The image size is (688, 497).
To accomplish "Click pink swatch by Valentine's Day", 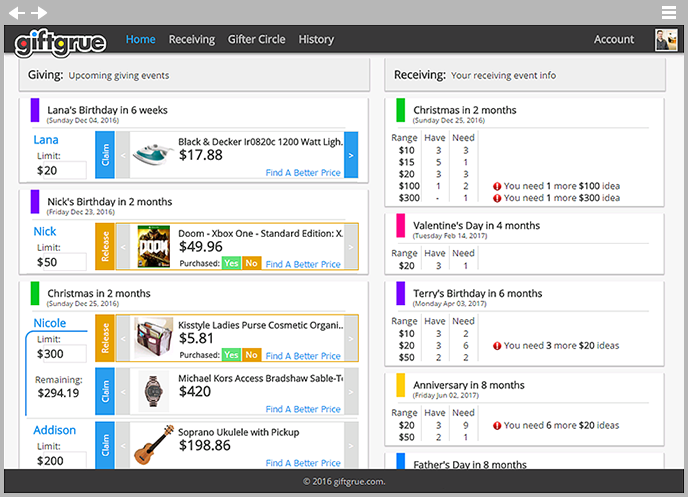I will point(401,225).
